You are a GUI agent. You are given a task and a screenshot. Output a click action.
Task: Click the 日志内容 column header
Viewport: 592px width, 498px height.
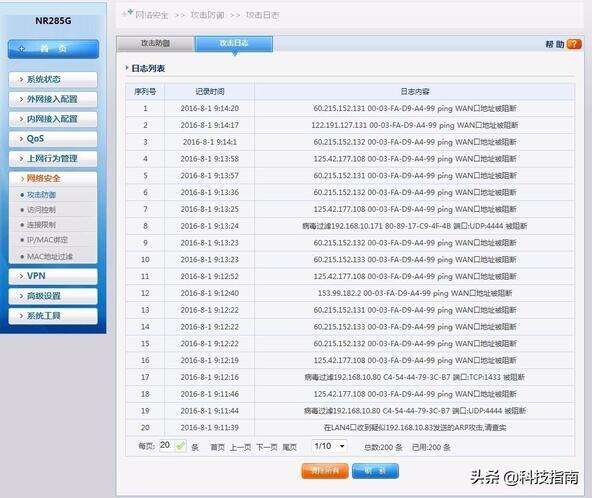point(415,92)
